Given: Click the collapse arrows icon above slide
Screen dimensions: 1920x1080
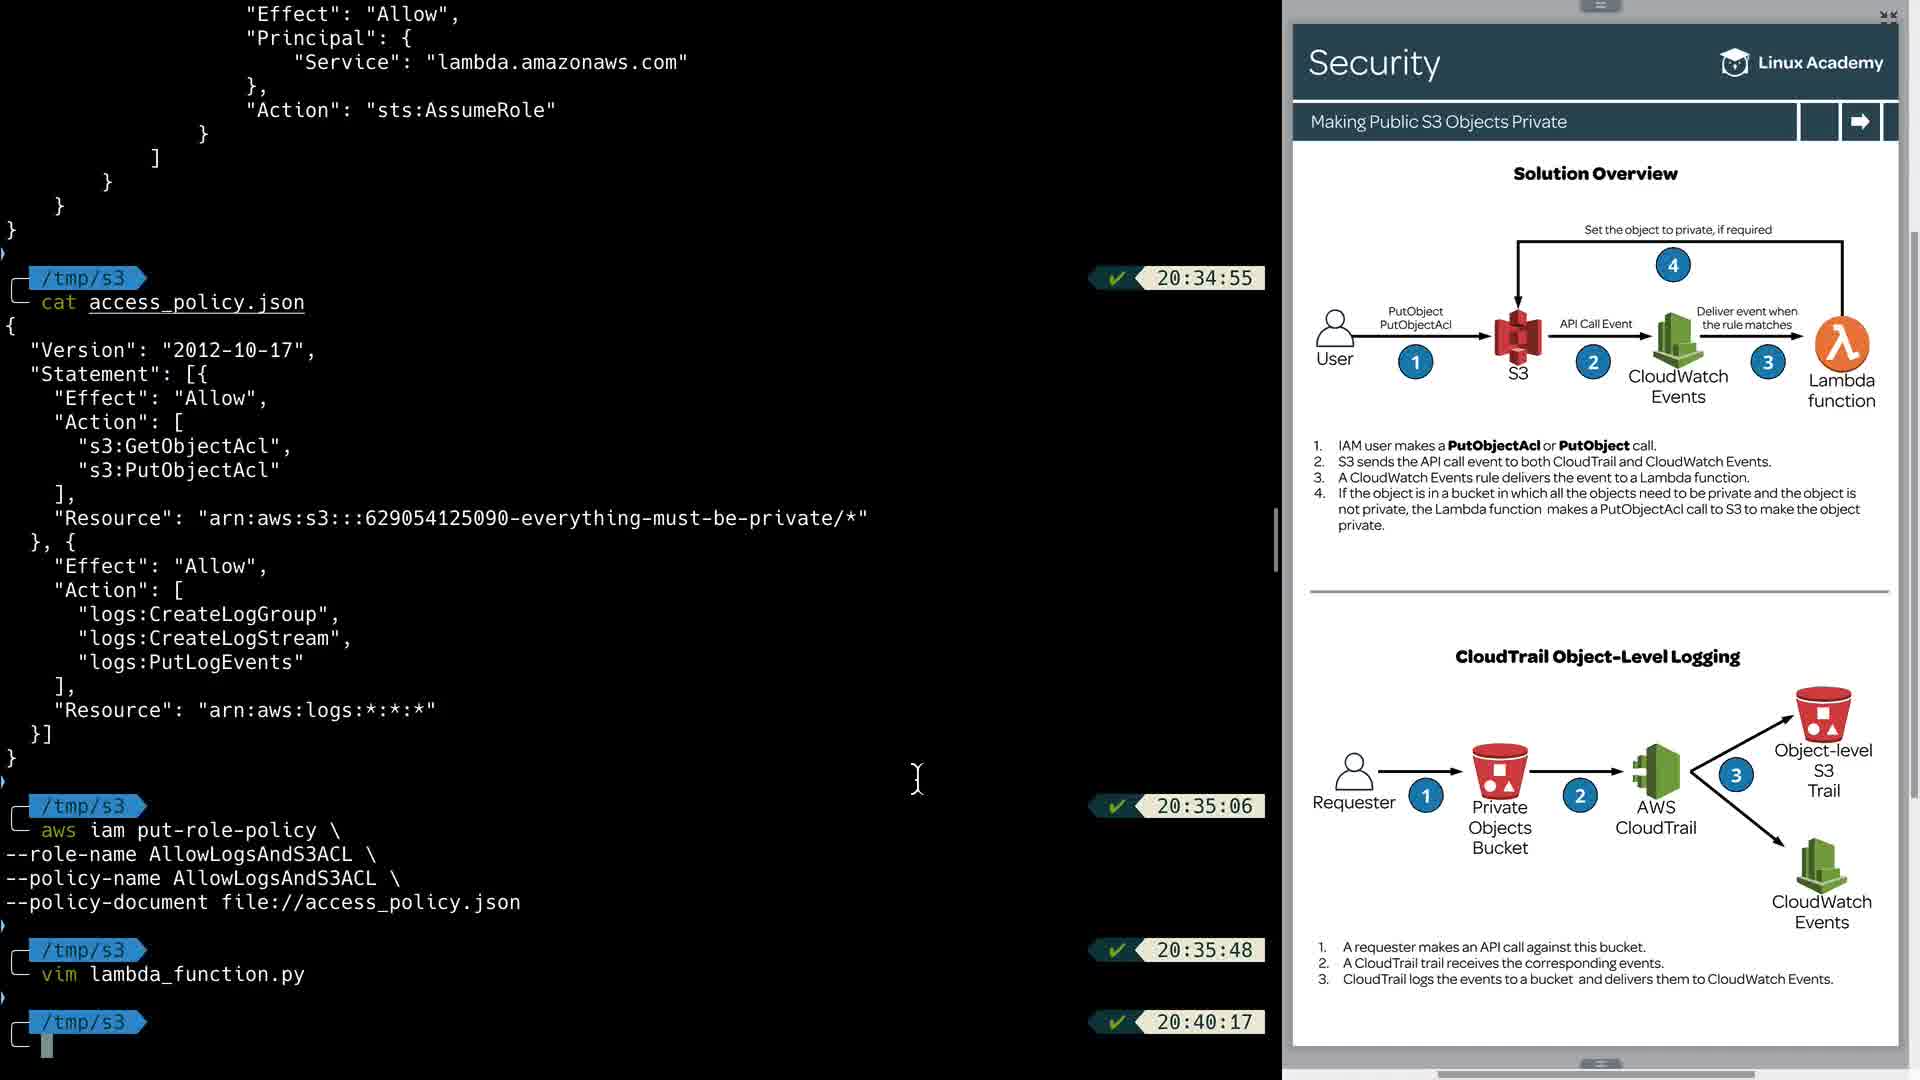Looking at the screenshot, I should click(x=1888, y=16).
